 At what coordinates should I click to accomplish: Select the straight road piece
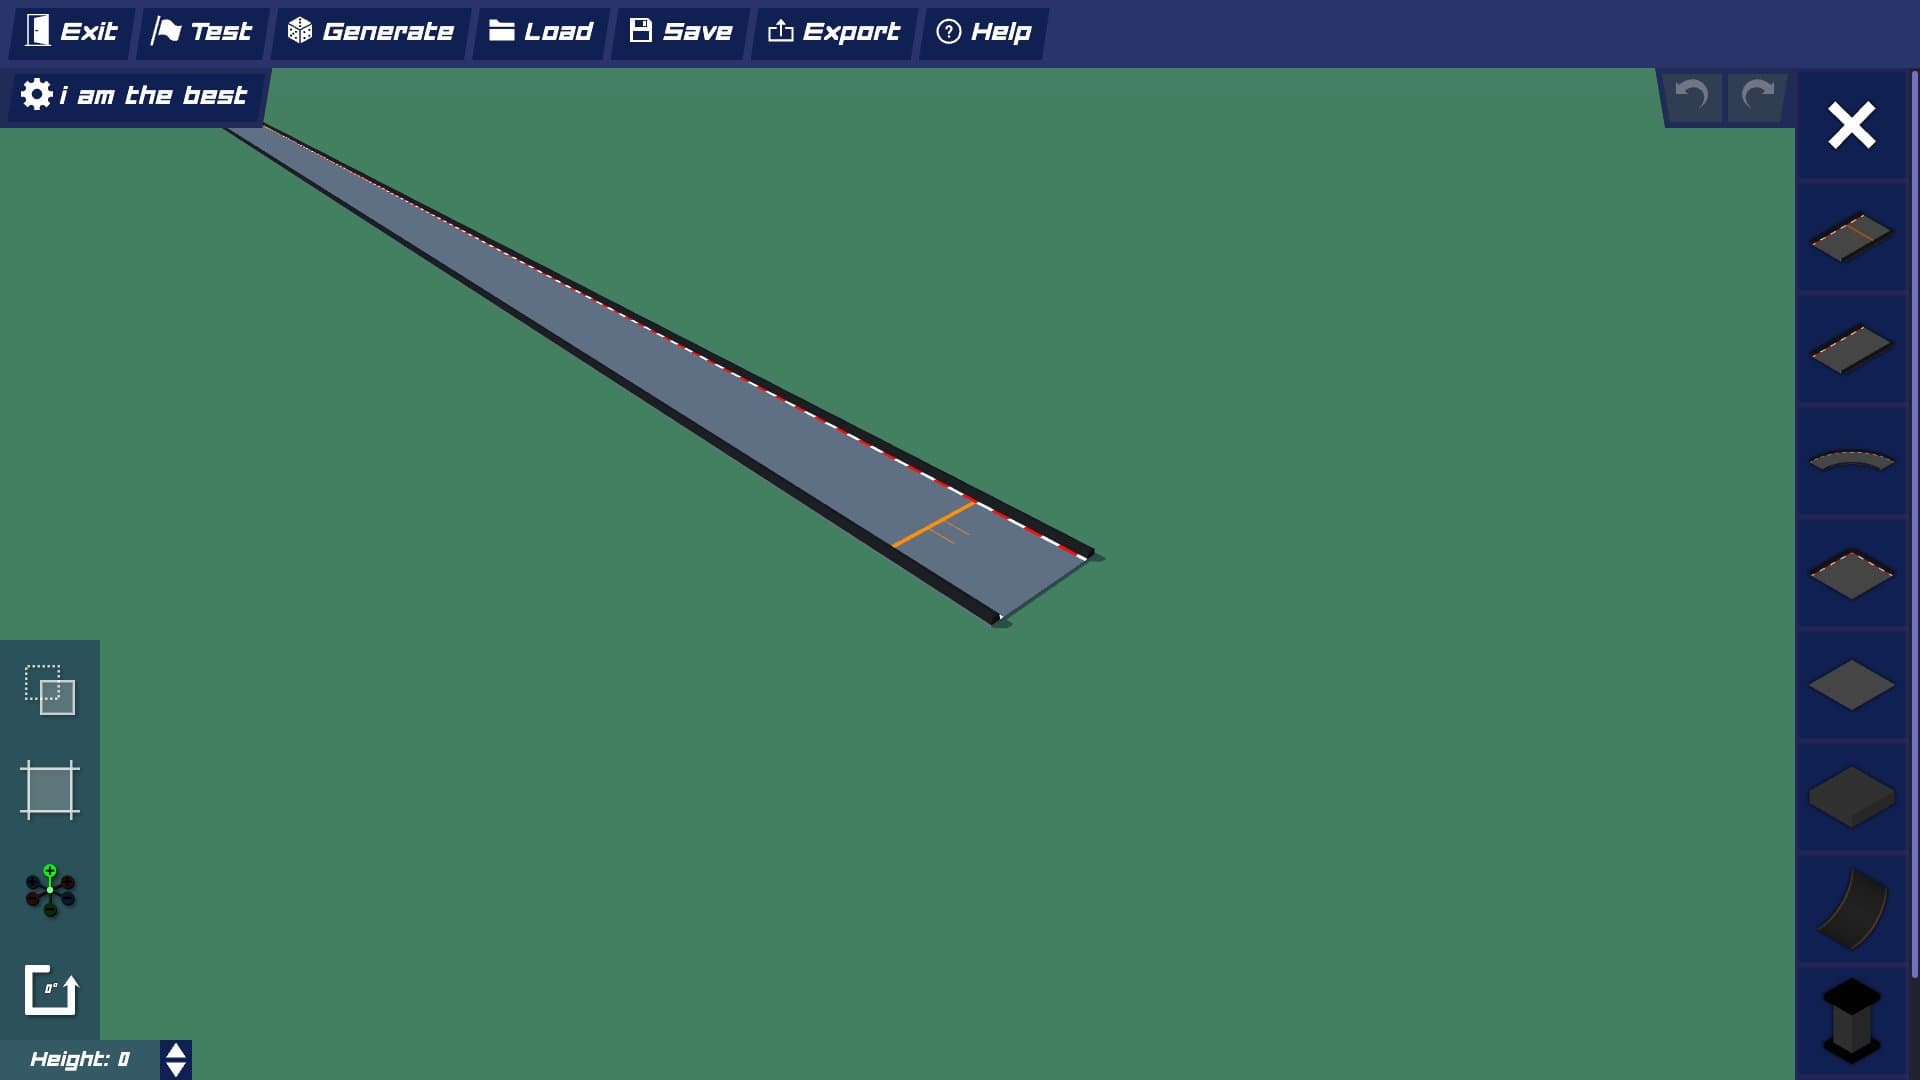pyautogui.click(x=1851, y=349)
